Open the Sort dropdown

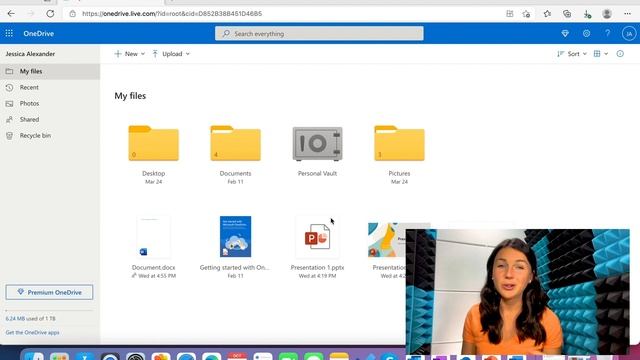[571, 53]
